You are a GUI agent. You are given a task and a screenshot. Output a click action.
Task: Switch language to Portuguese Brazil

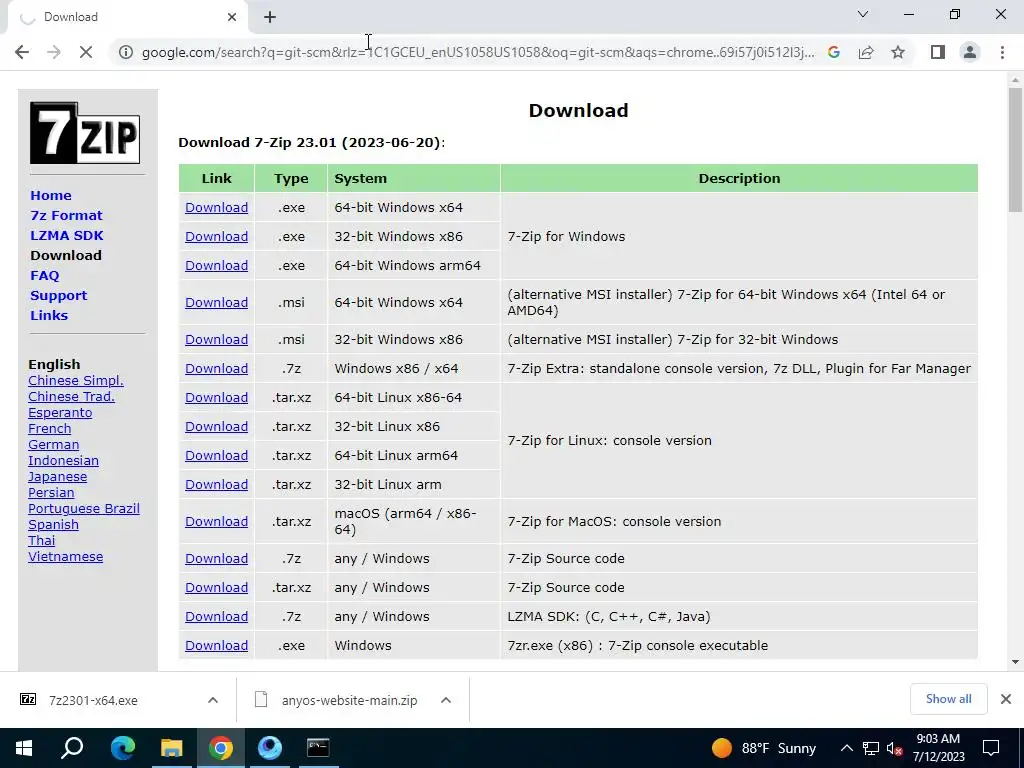pos(84,509)
